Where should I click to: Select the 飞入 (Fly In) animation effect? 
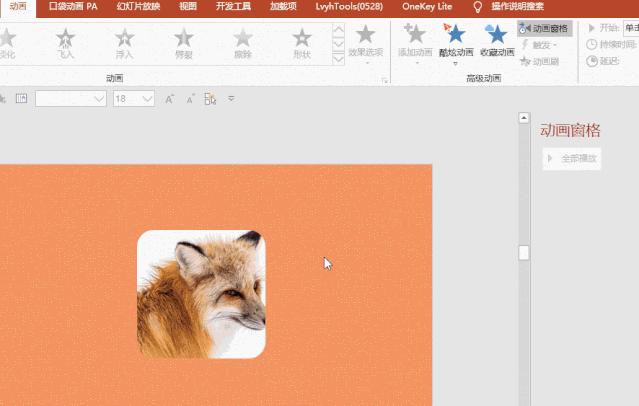tap(66, 43)
